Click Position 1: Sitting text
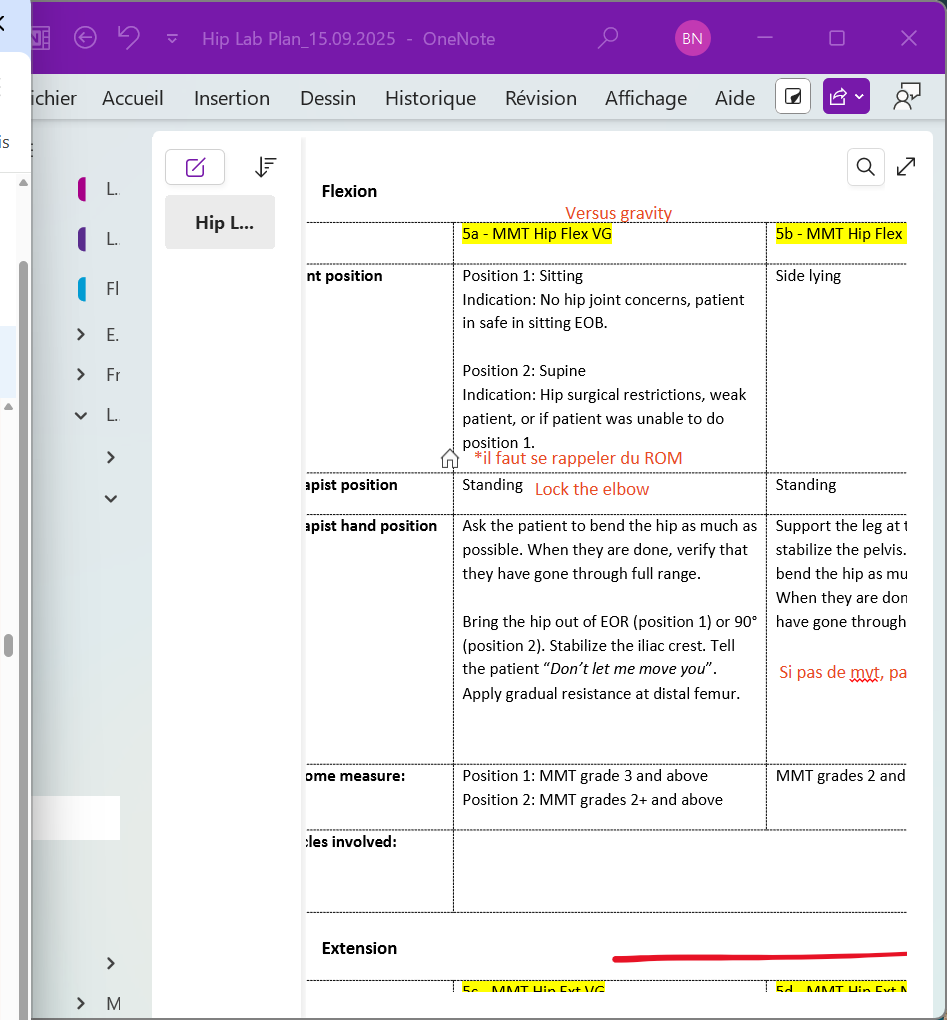The height and width of the screenshot is (1020, 947). click(522, 276)
